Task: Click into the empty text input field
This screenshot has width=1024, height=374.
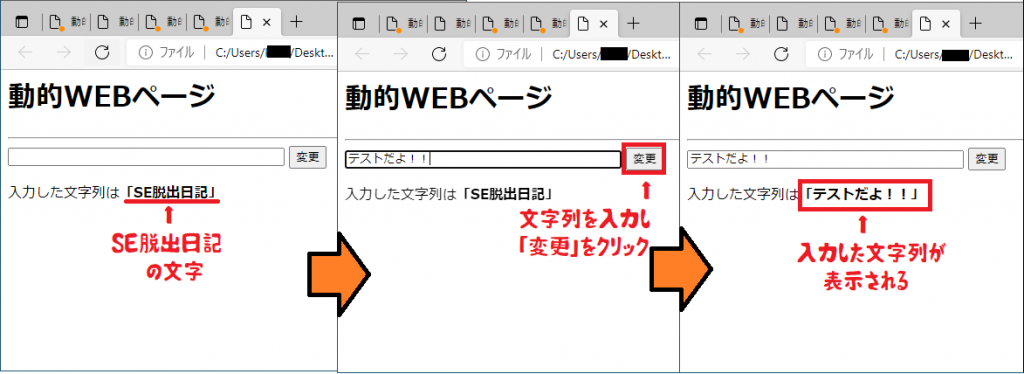Action: pos(146,157)
